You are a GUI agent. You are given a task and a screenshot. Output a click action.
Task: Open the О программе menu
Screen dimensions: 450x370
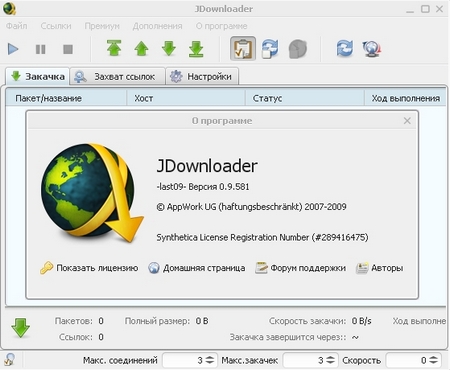pos(221,26)
